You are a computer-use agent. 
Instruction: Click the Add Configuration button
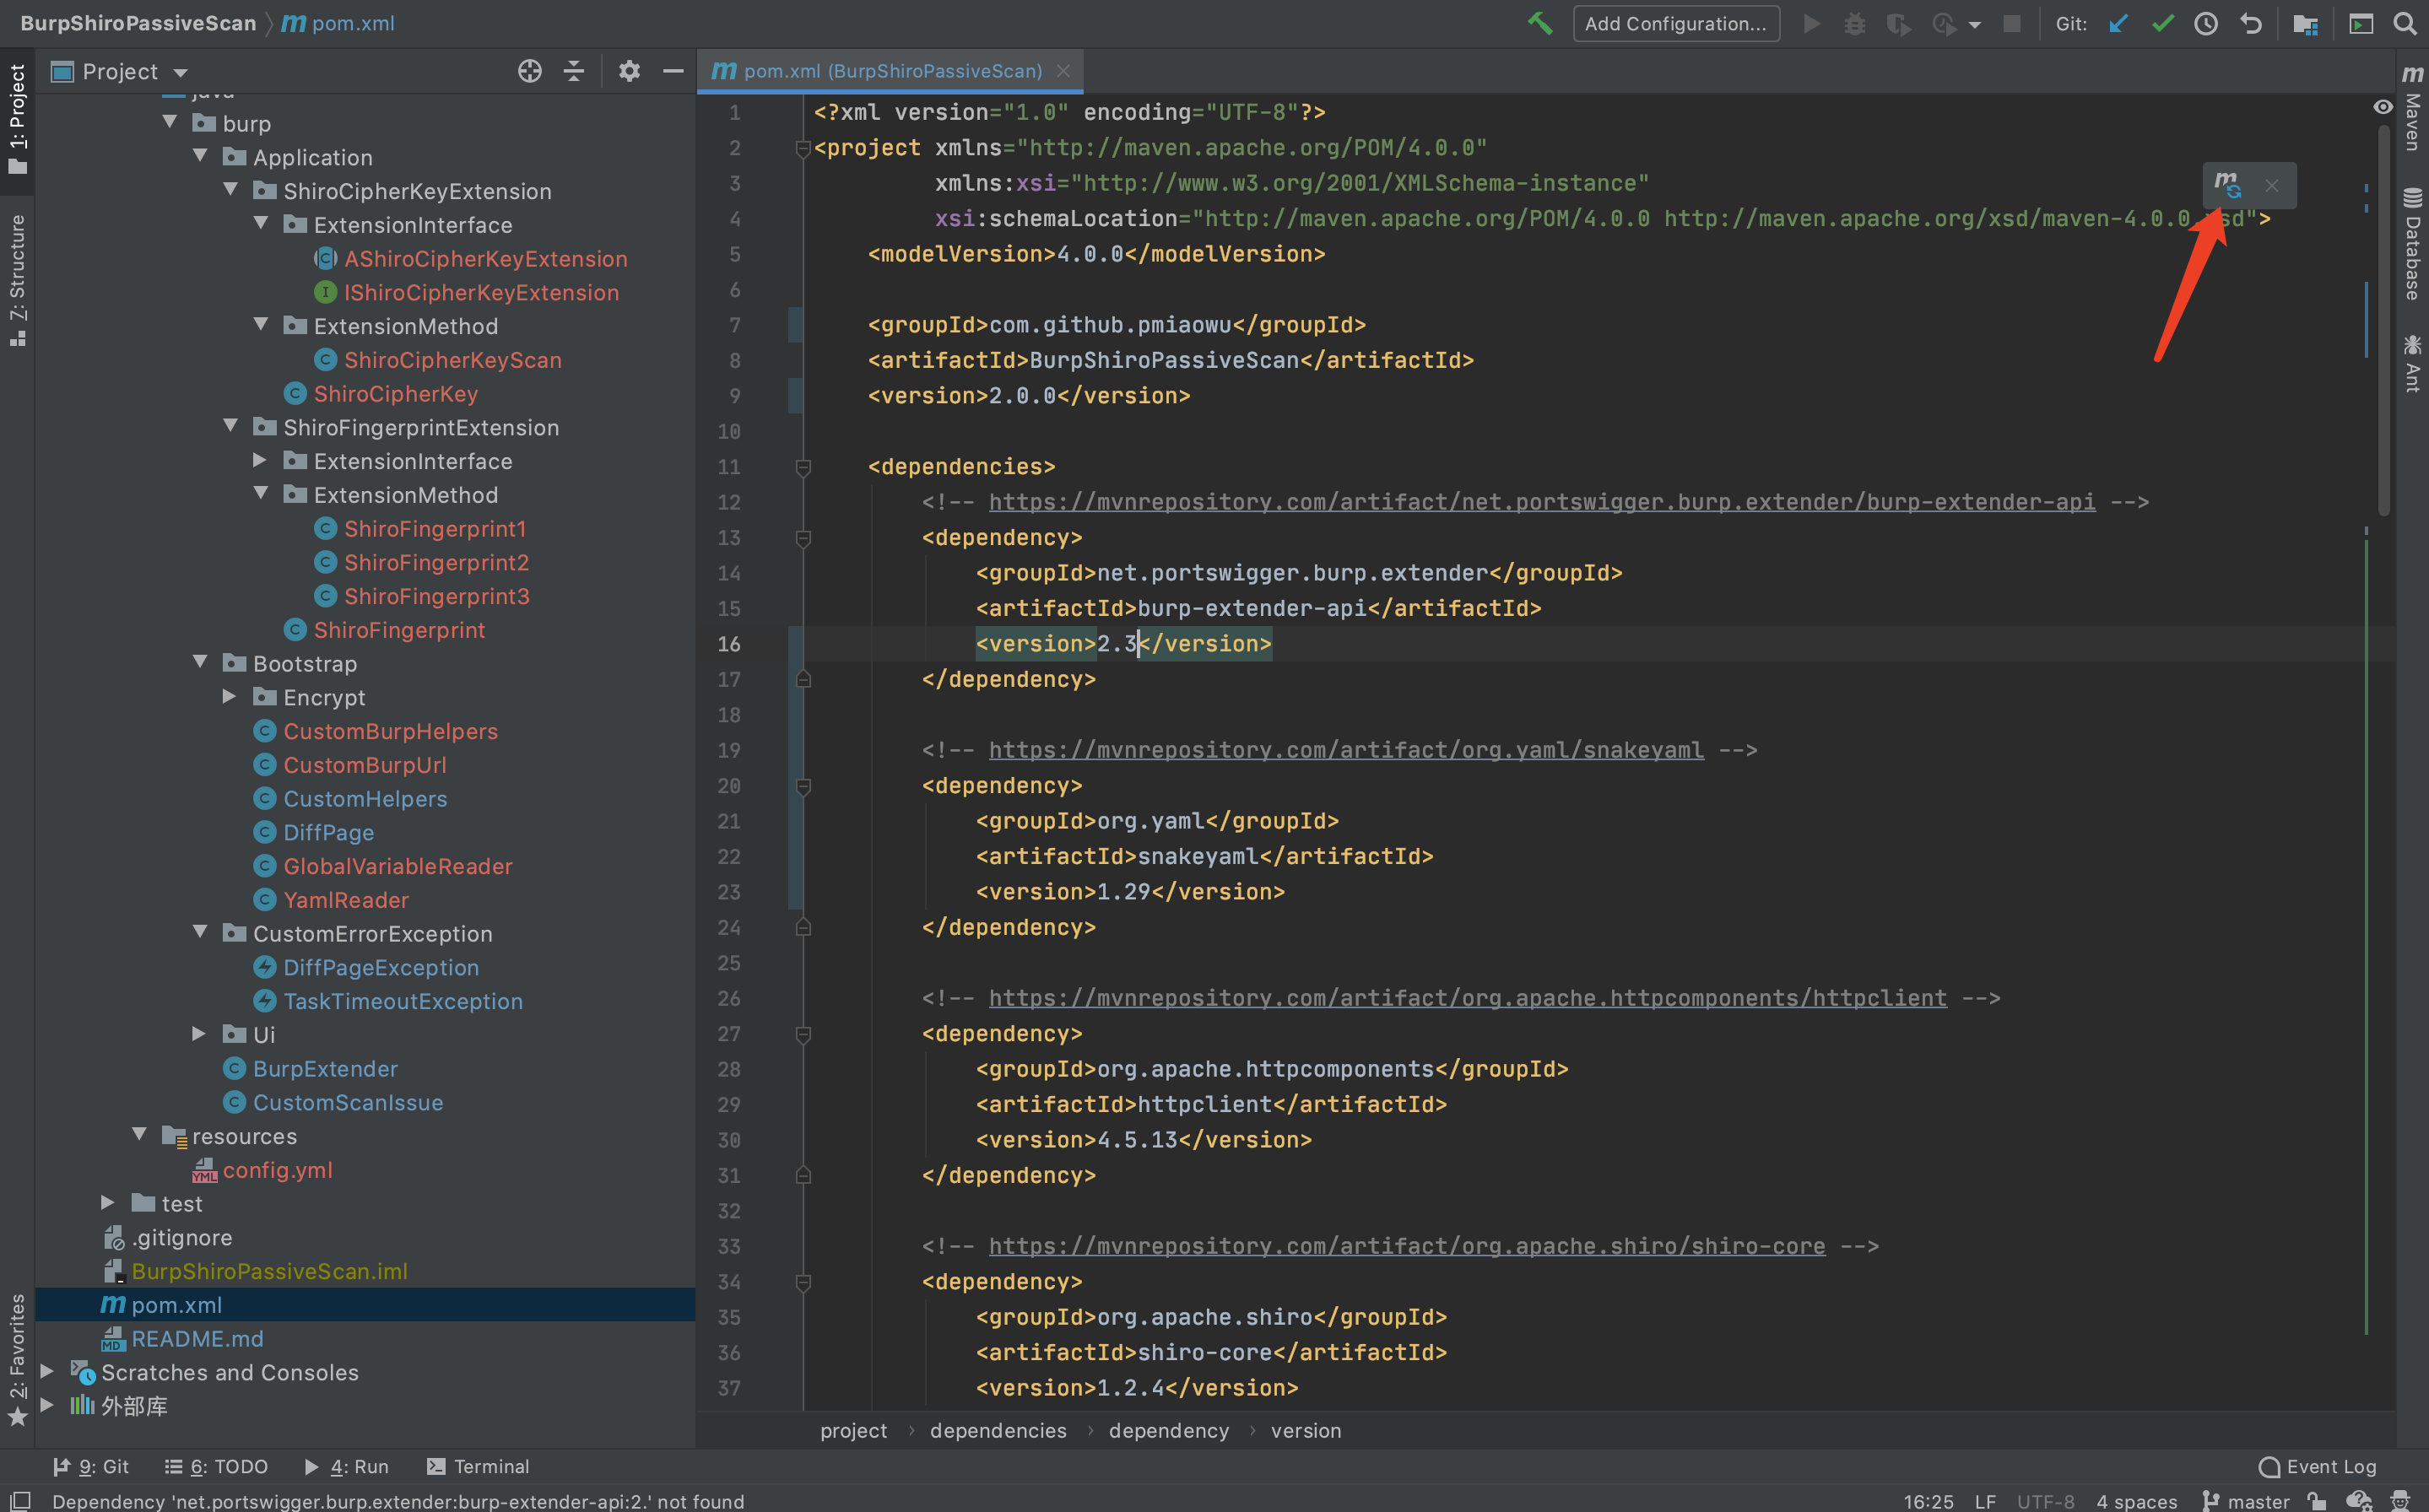click(x=1675, y=23)
